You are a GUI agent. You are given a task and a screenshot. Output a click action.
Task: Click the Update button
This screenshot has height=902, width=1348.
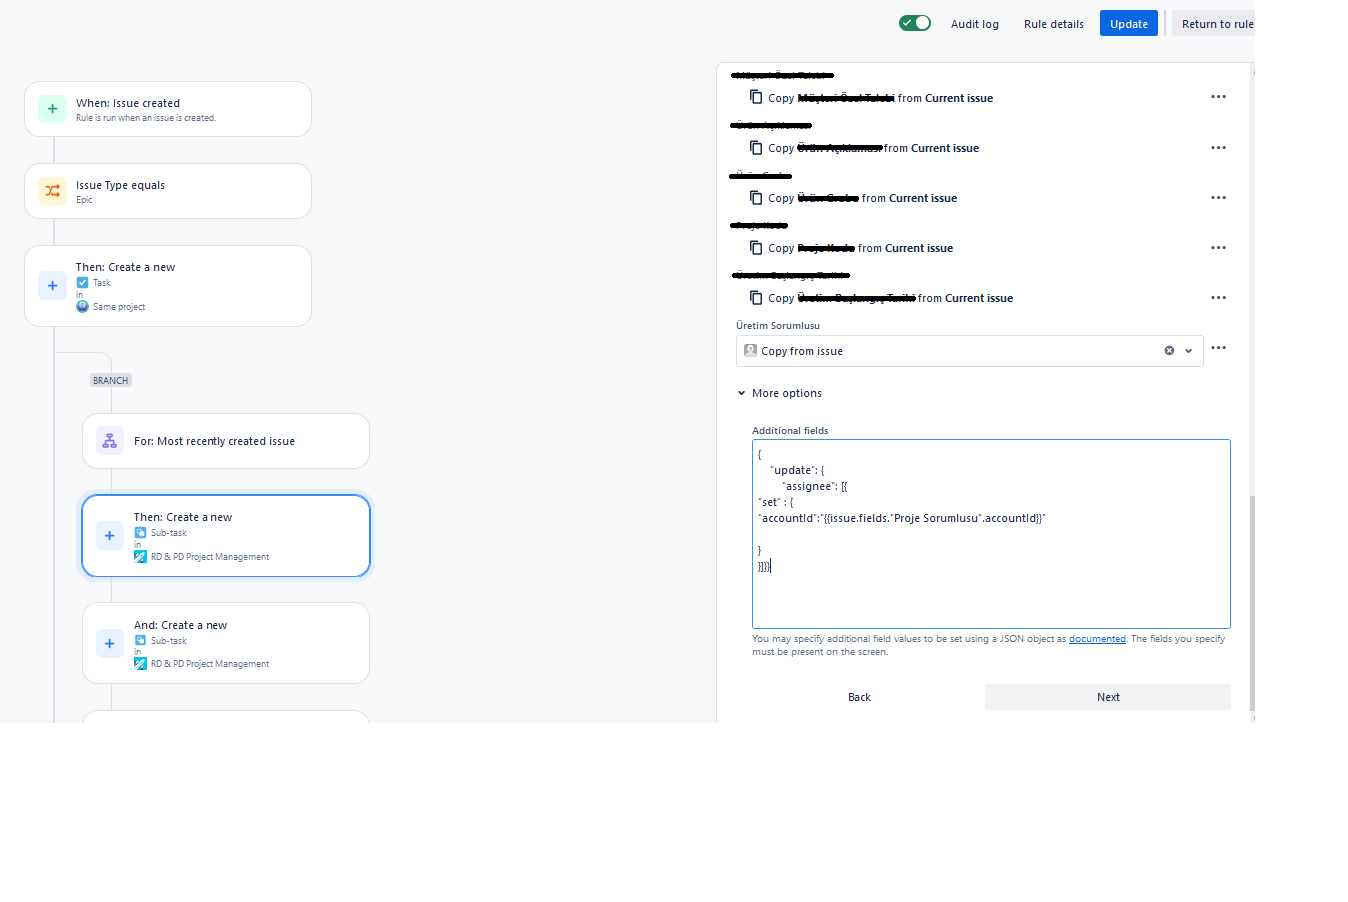point(1129,23)
